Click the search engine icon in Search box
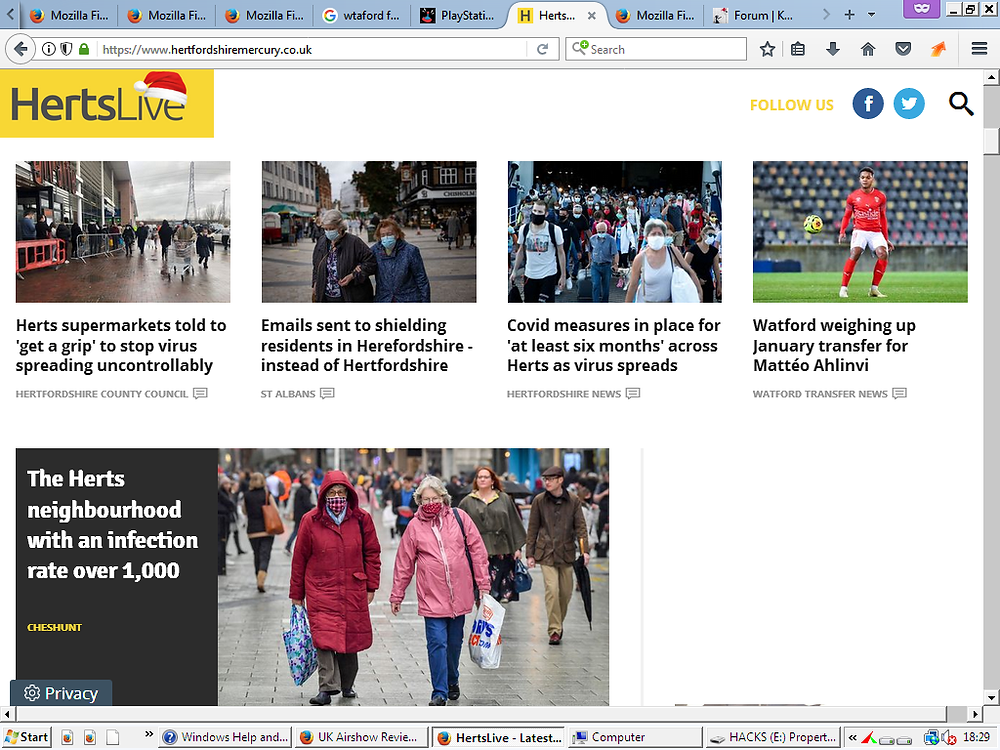 click(x=580, y=48)
